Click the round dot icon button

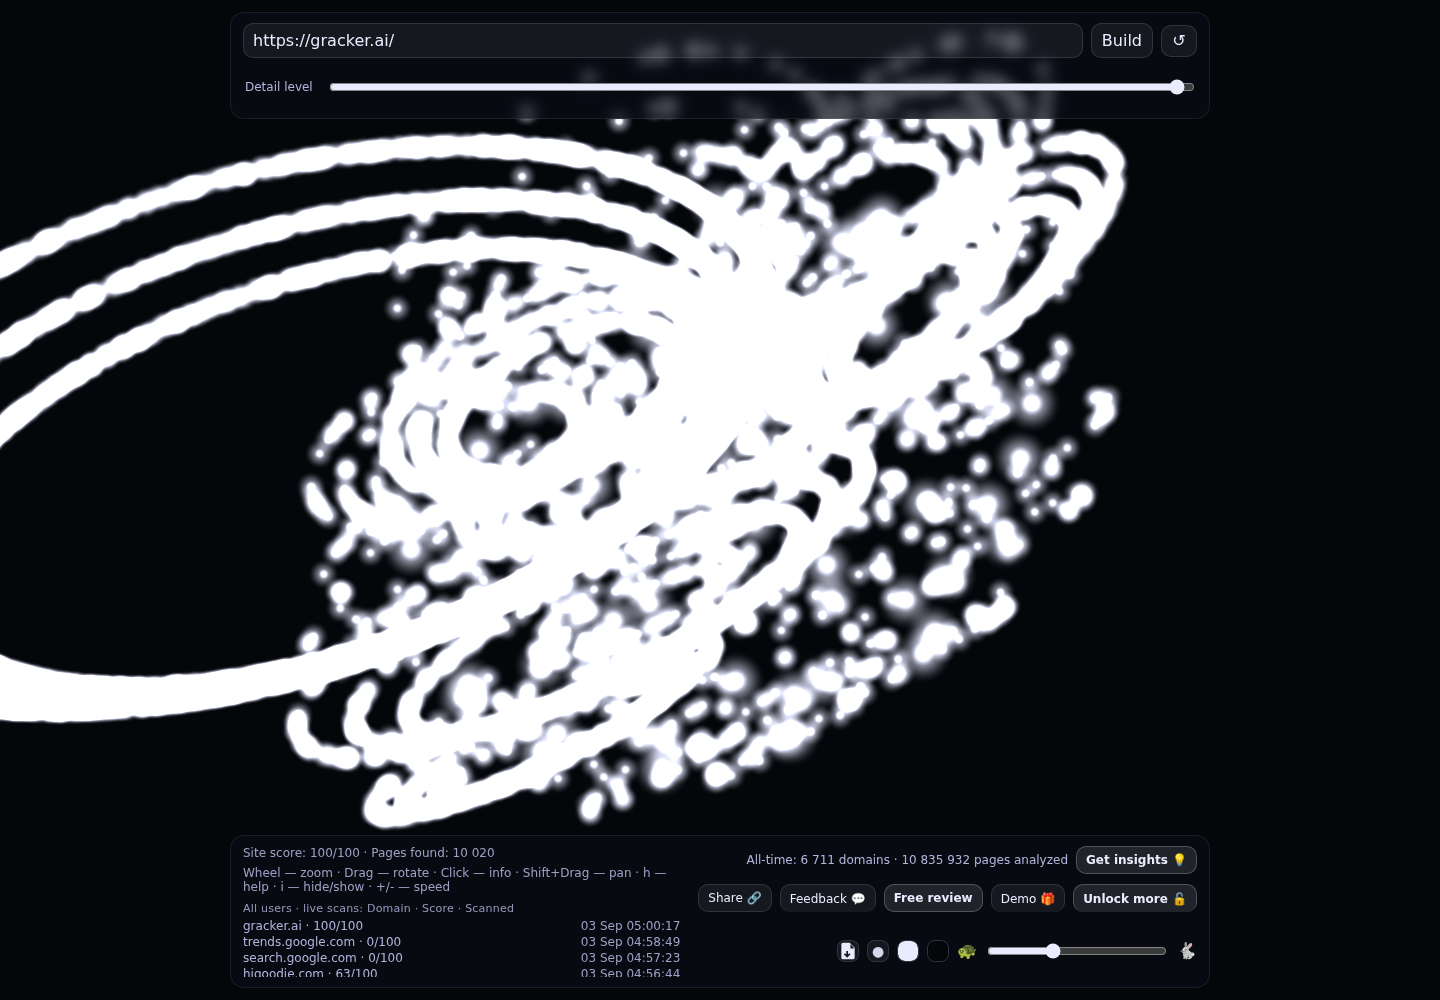[878, 951]
